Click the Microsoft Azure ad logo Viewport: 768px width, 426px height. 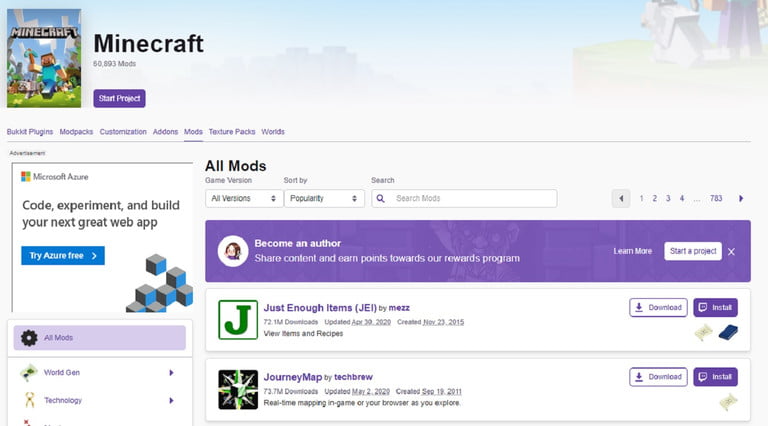(x=55, y=177)
